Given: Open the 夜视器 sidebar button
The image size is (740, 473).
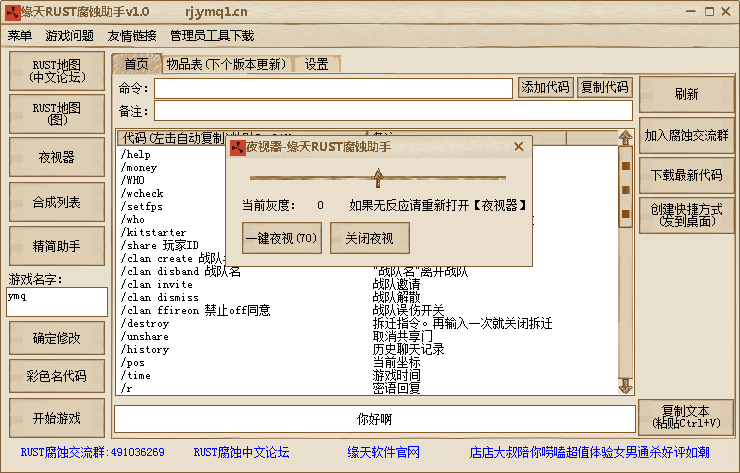Looking at the screenshot, I should (x=57, y=157).
